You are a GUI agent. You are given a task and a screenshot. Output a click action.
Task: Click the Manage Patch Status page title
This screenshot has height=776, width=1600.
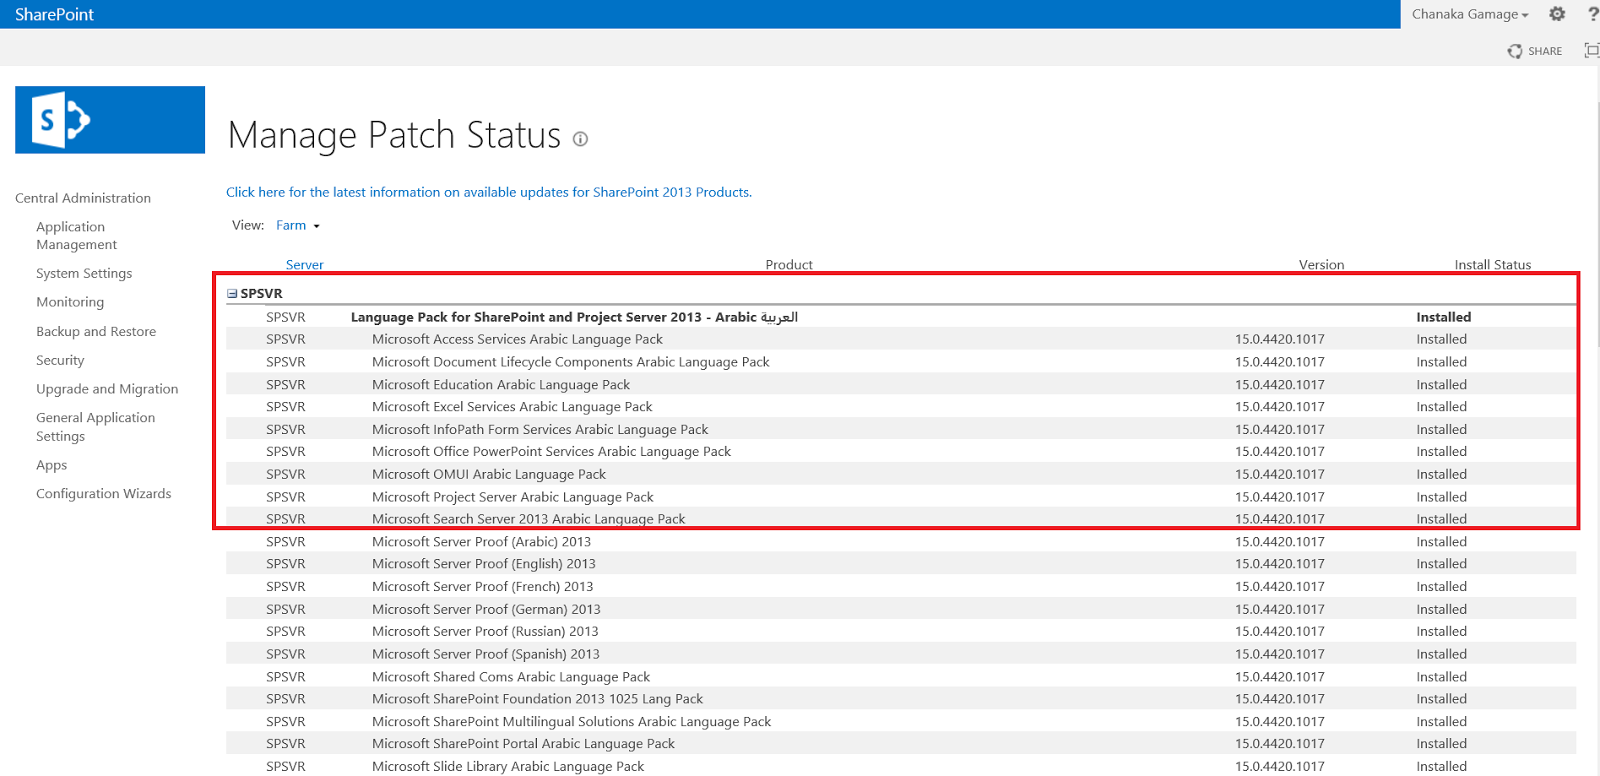click(395, 135)
